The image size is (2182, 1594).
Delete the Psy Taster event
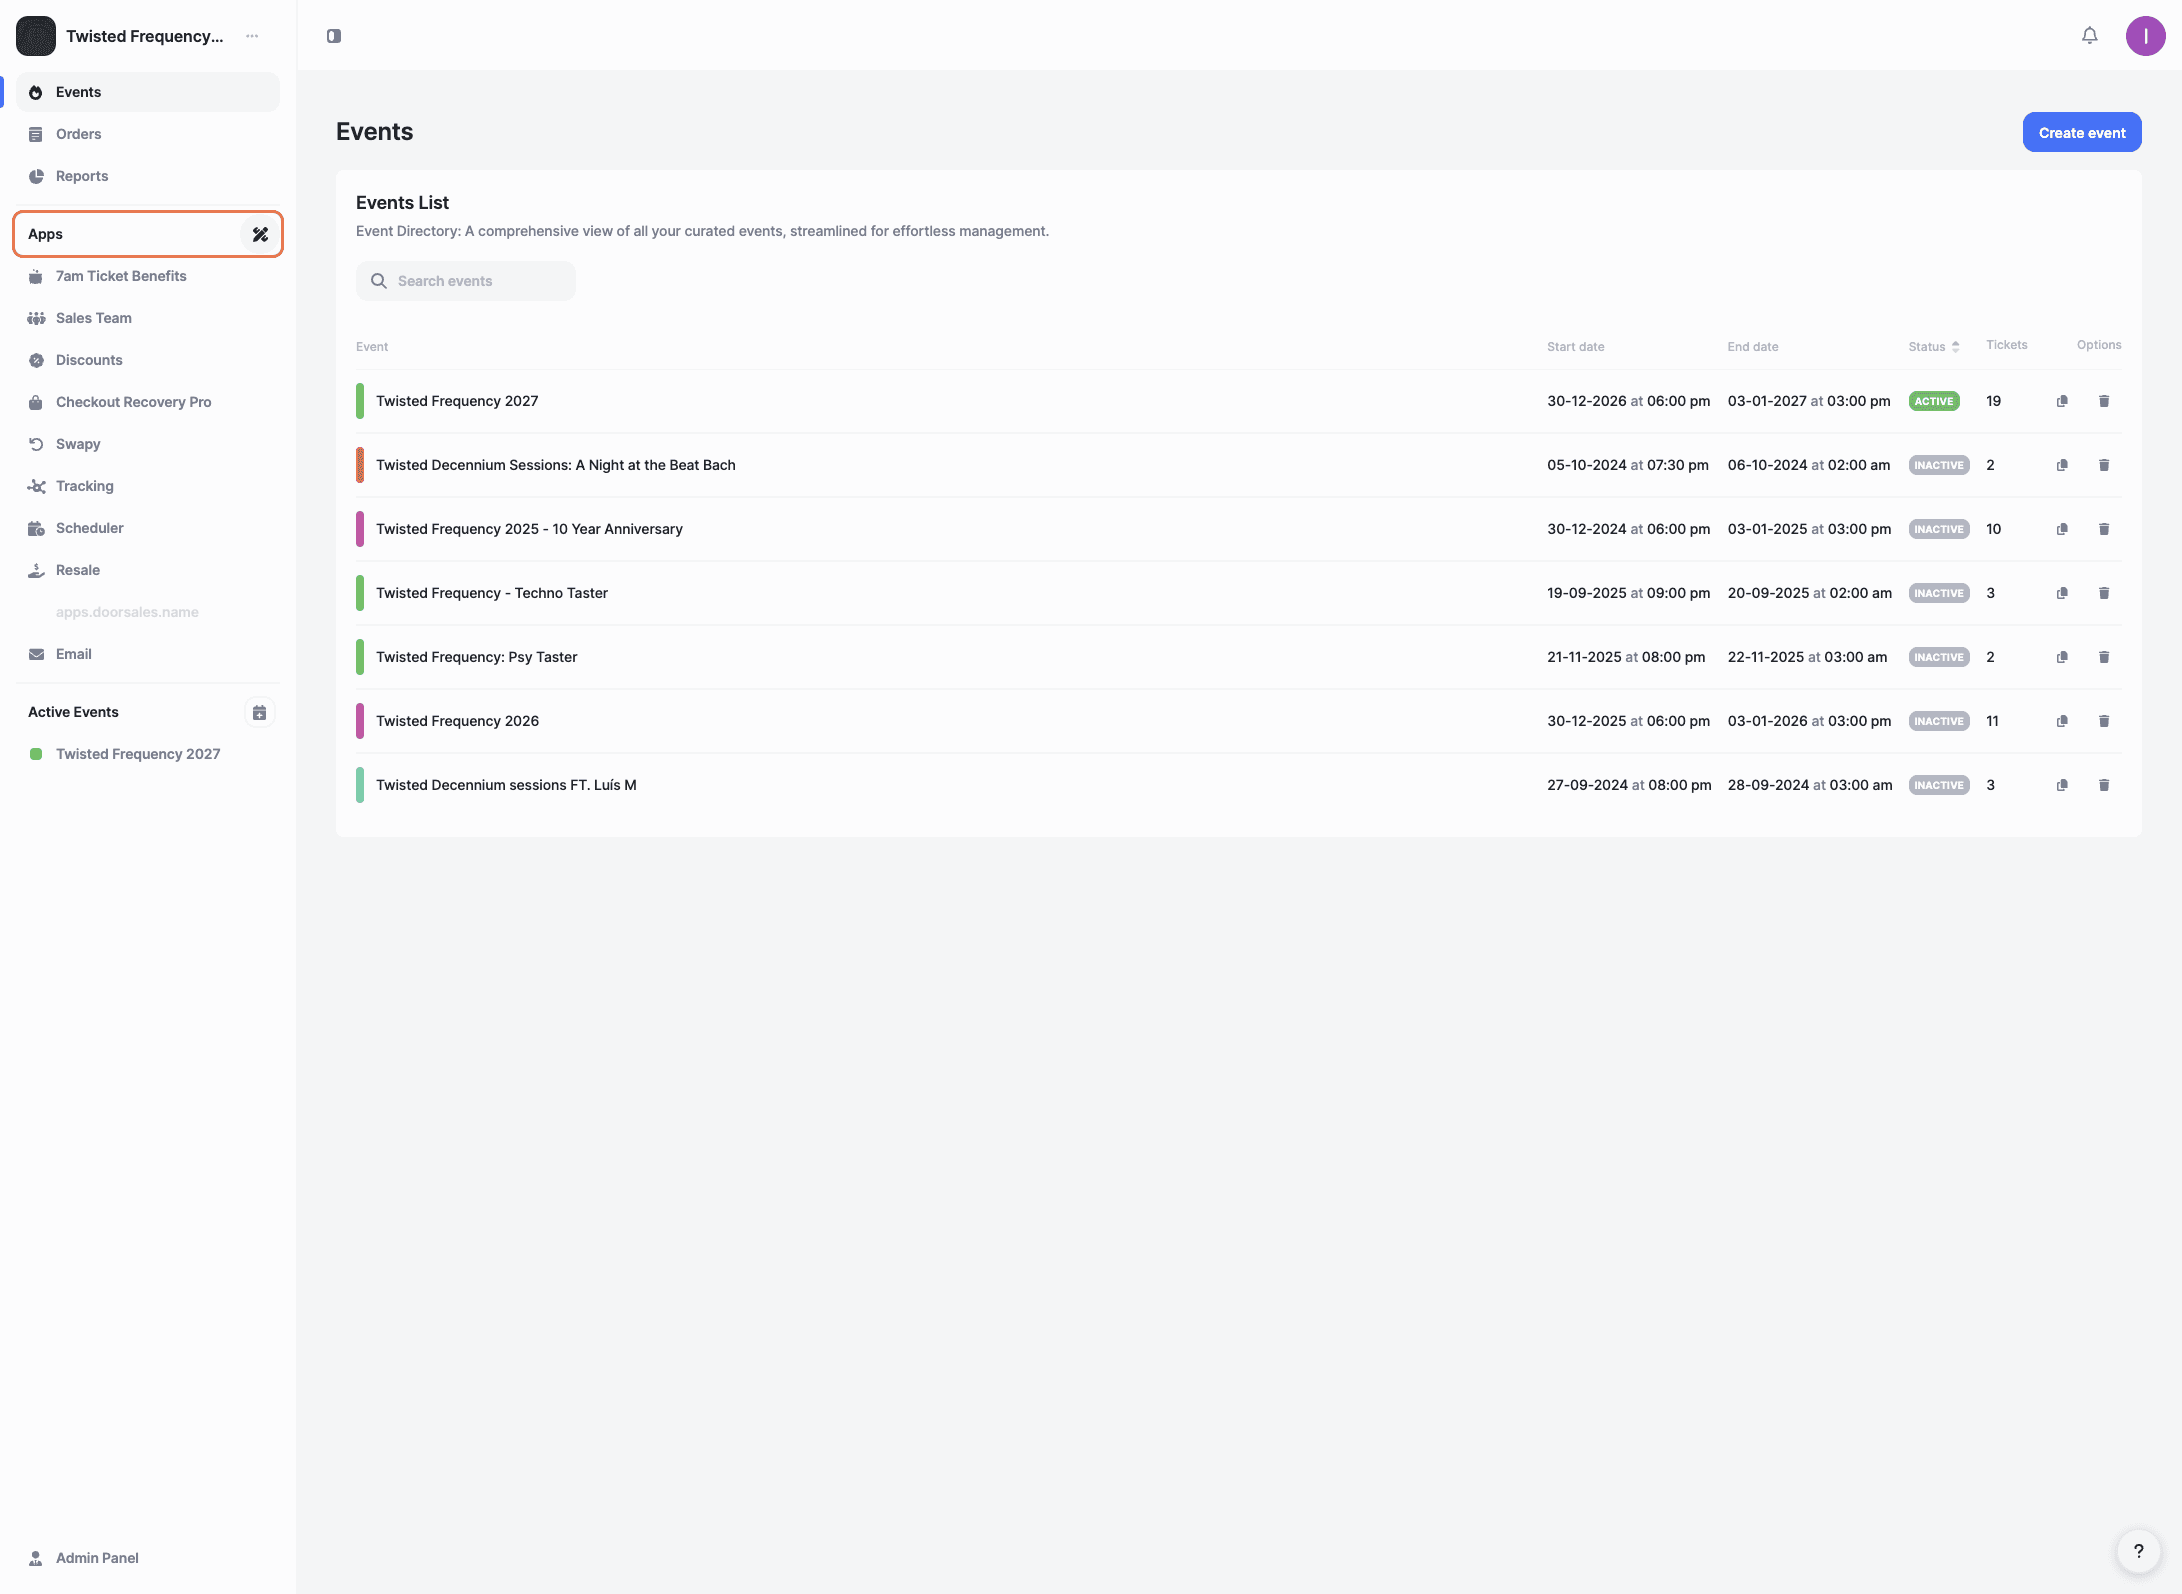click(2104, 657)
